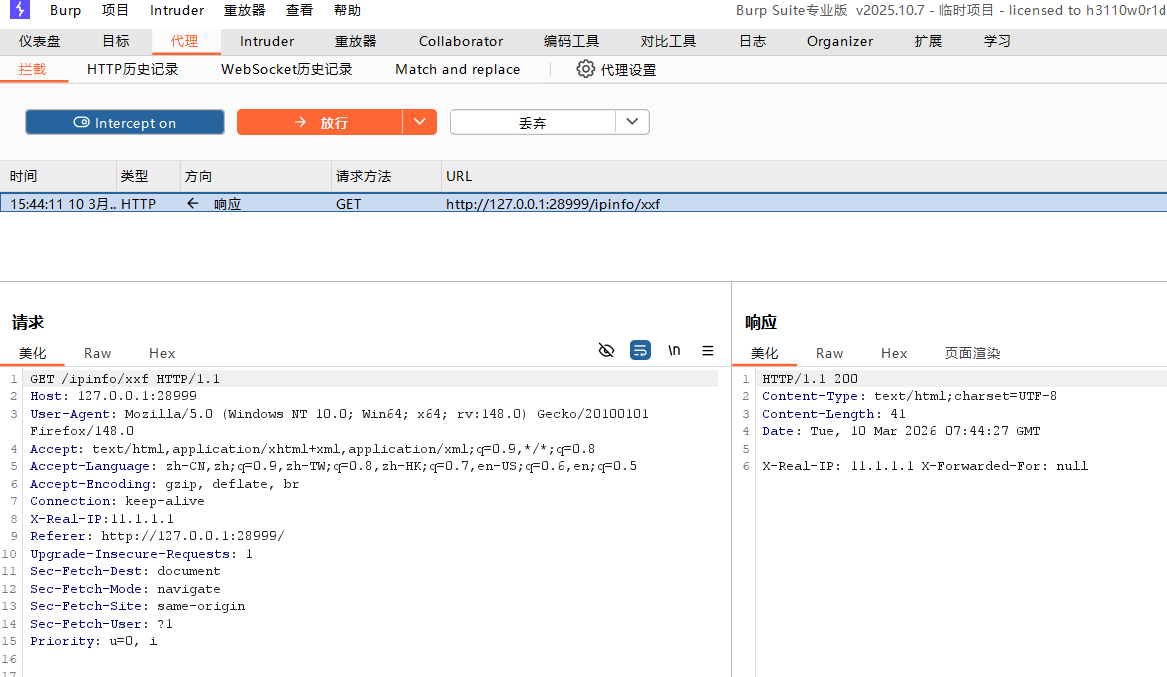Click the response body X-Forwarded-For: null text
The height and width of the screenshot is (677, 1167).
(1005, 466)
